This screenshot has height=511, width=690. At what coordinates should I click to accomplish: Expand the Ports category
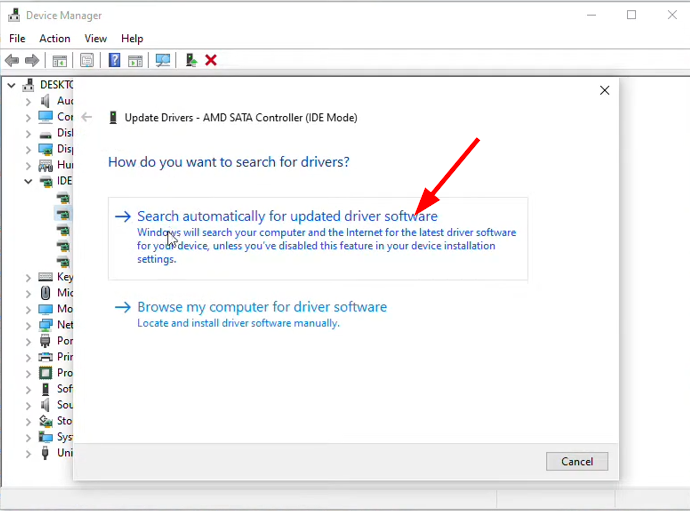pyautogui.click(x=28, y=341)
